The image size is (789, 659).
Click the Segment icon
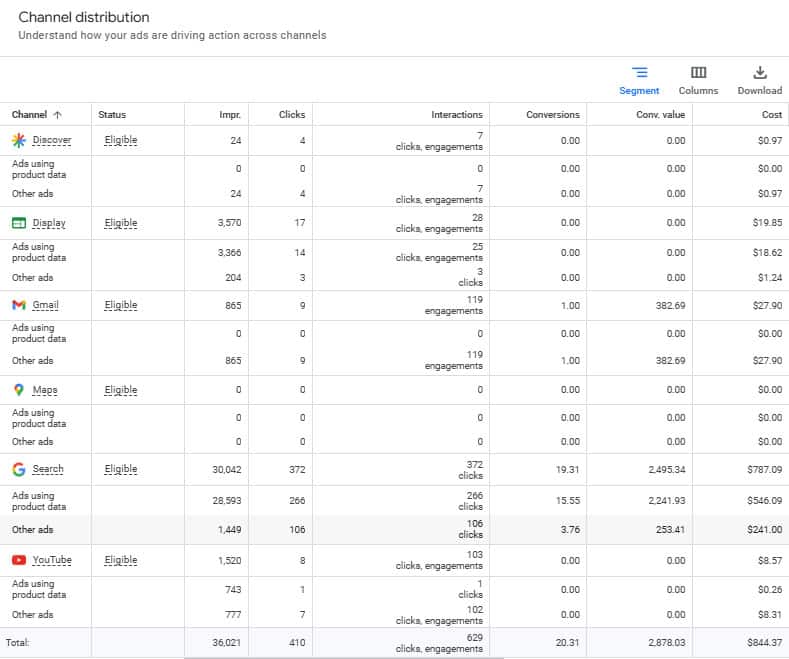pyautogui.click(x=639, y=73)
